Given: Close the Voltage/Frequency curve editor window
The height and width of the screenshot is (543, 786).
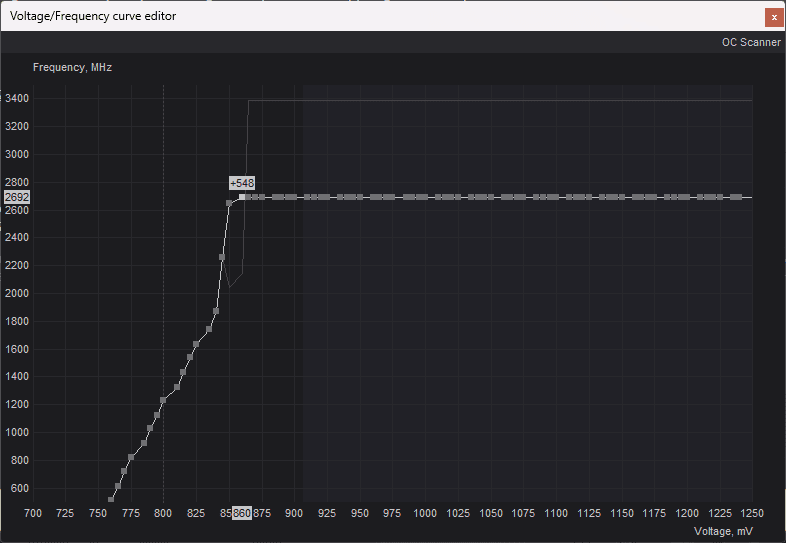Looking at the screenshot, I should pyautogui.click(x=774, y=17).
